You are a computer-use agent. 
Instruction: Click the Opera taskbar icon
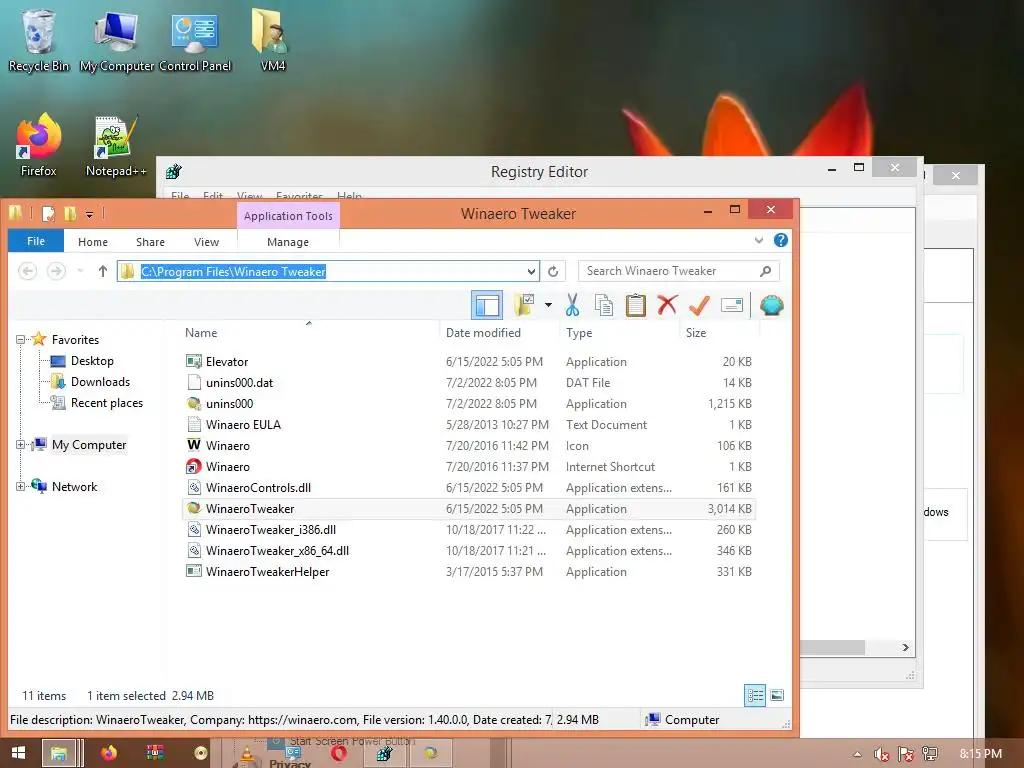338,754
